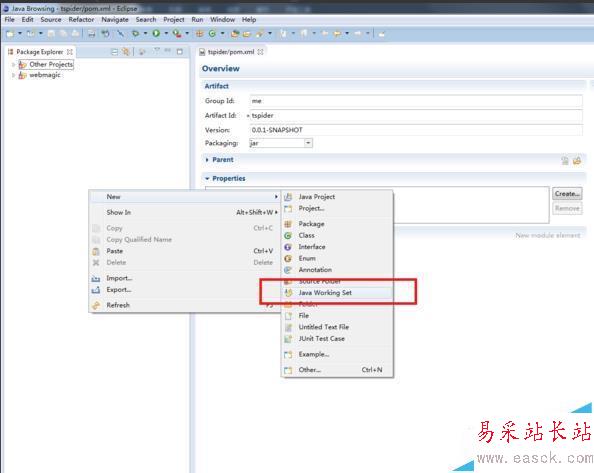The height and width of the screenshot is (473, 594).
Task: Switch to the Package Explorer tab
Action: 40,52
